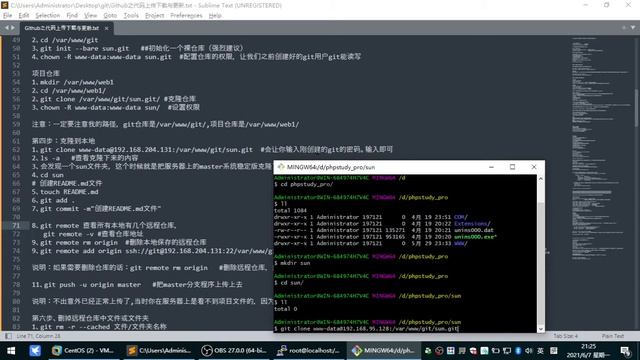640x360 pixels.
Task: Open the Preferences menu
Action: 186,16
